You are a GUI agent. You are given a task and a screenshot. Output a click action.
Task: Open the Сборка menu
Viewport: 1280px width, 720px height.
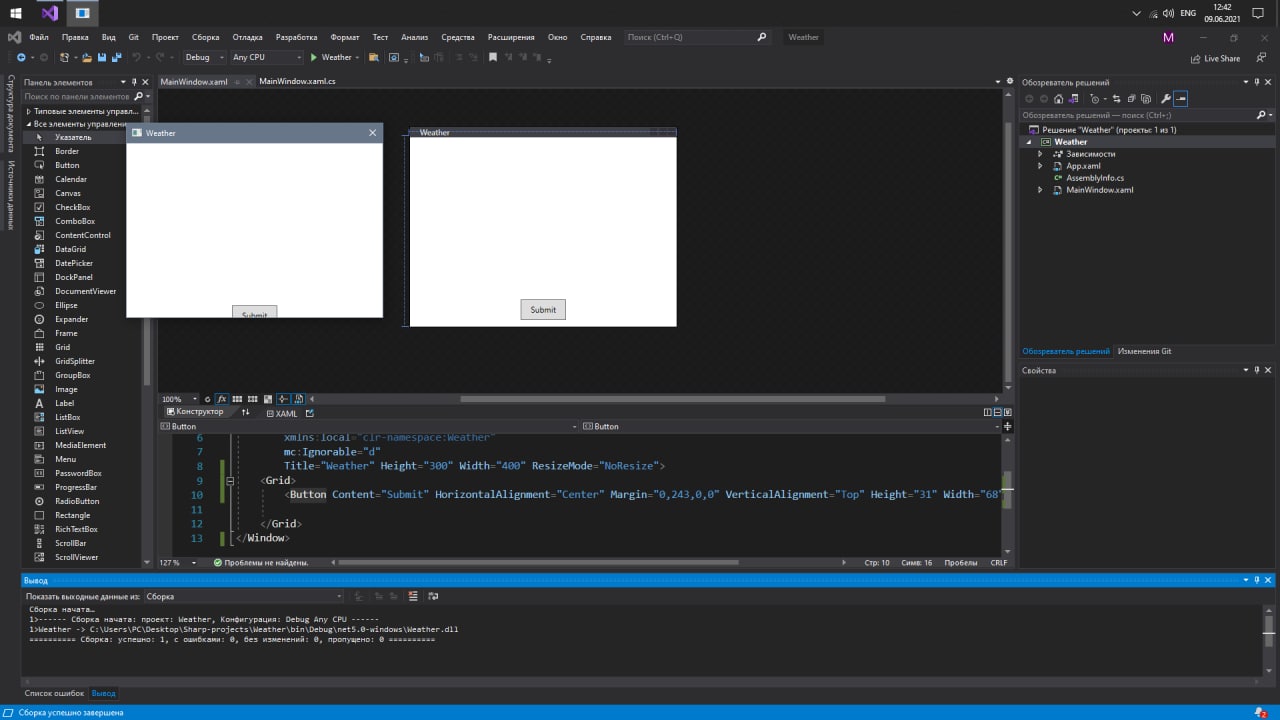pos(205,37)
